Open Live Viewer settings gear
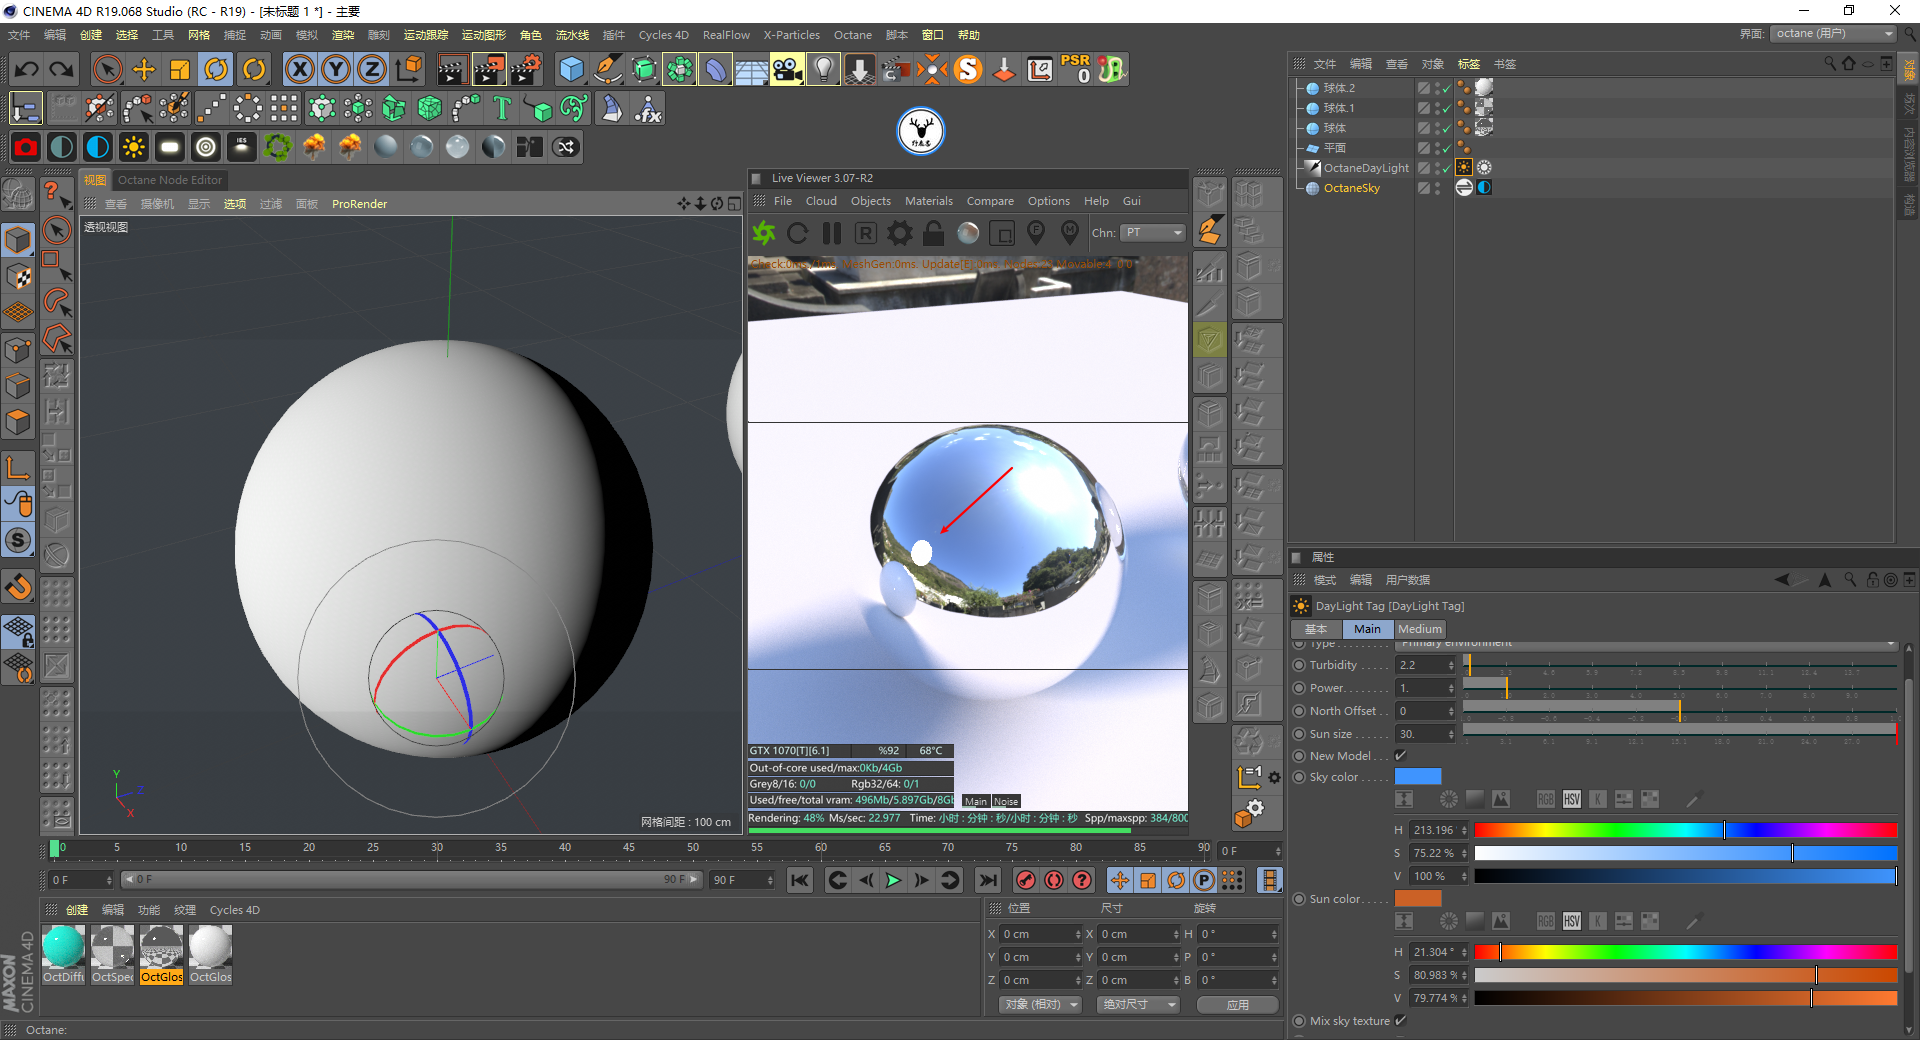This screenshot has width=1920, height=1040. click(x=900, y=233)
